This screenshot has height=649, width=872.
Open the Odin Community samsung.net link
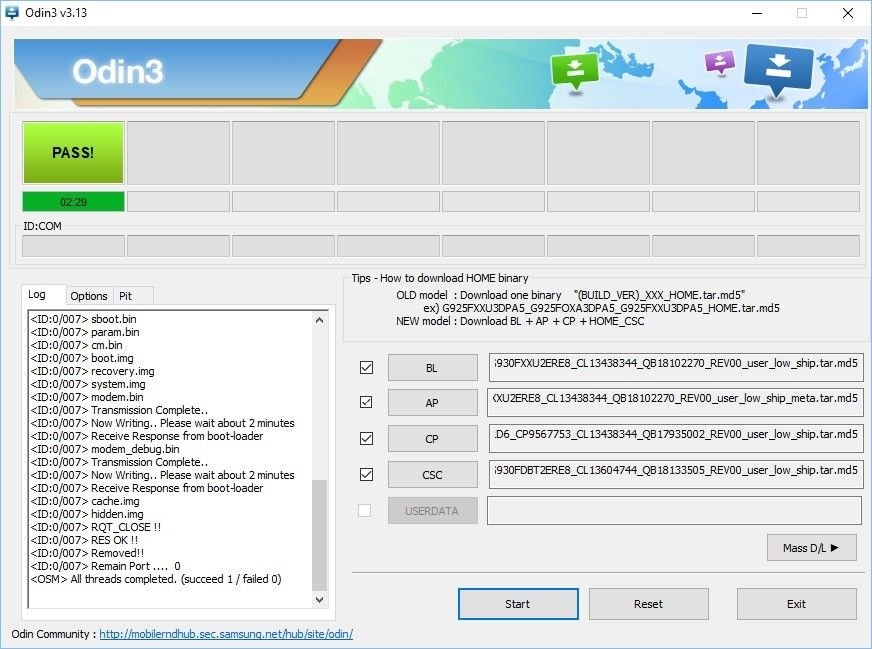226,634
